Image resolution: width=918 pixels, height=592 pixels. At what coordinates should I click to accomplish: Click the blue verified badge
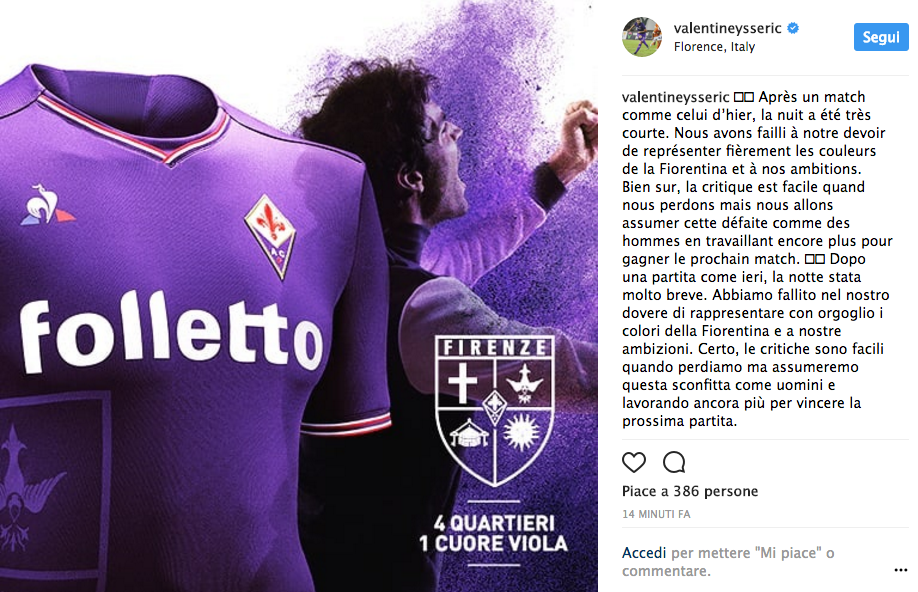(x=793, y=28)
